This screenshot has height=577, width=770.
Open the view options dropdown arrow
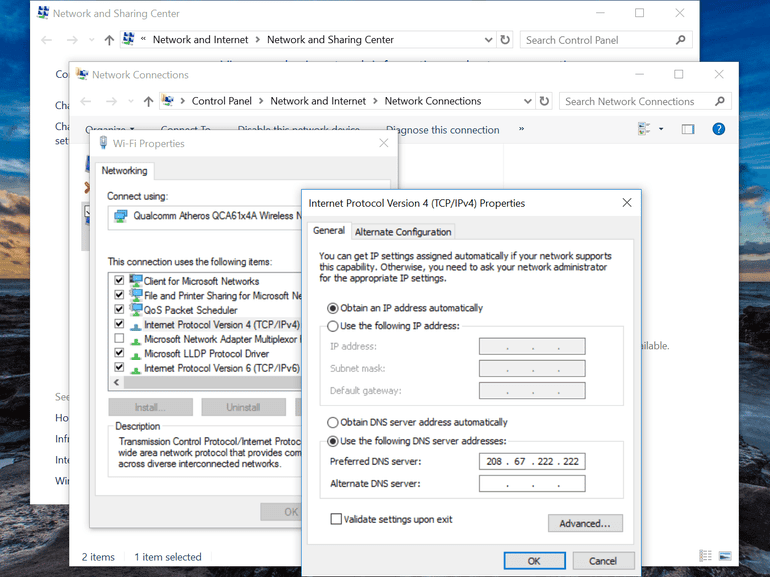tap(661, 129)
